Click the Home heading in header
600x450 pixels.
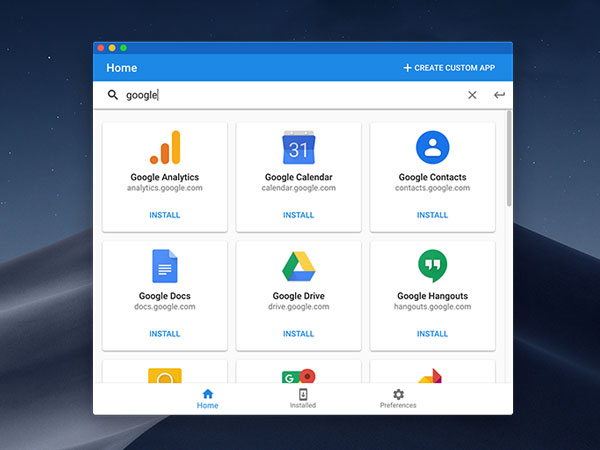[122, 68]
